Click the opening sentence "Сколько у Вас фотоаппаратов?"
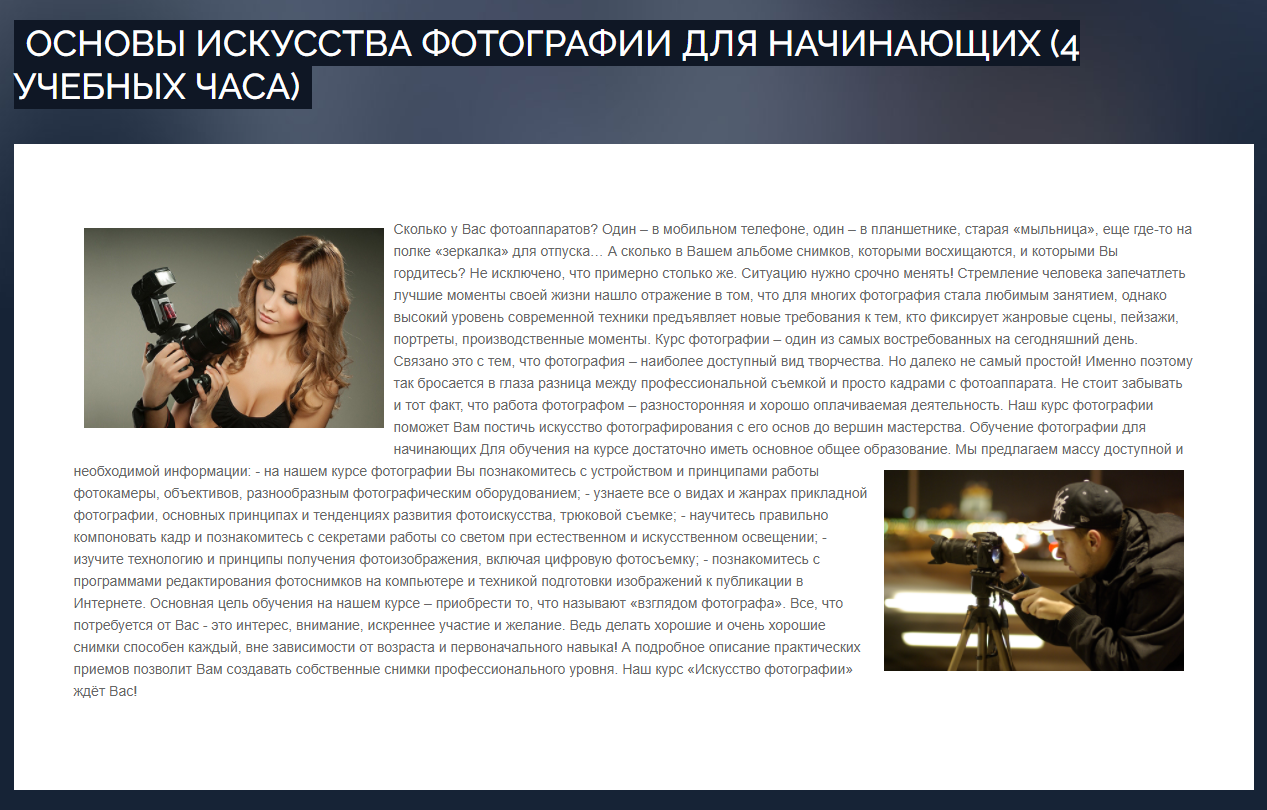1267x810 pixels. coord(495,229)
